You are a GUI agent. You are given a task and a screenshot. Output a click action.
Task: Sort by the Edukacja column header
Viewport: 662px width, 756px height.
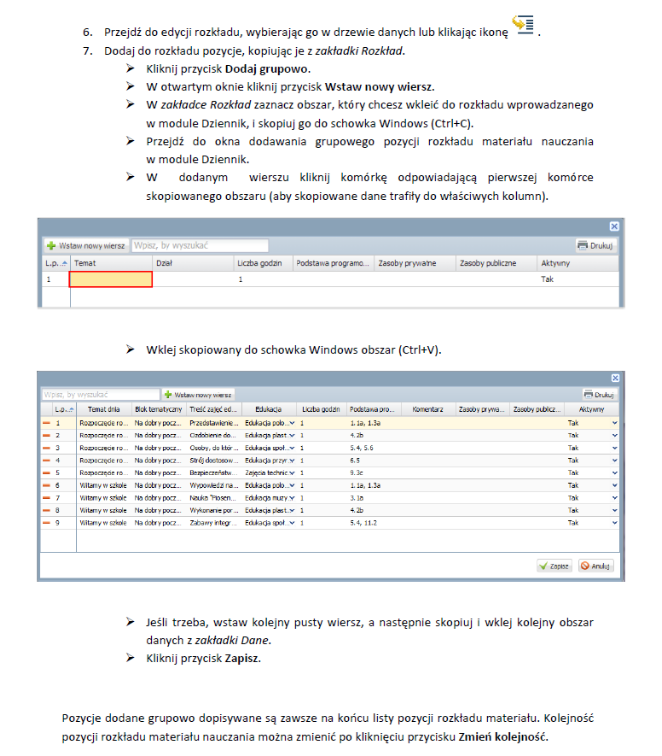(x=269, y=409)
